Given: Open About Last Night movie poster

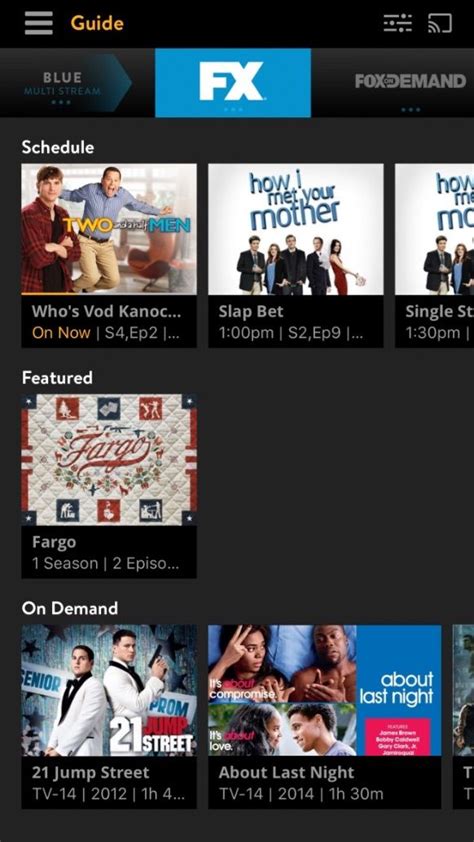Looking at the screenshot, I should click(325, 690).
